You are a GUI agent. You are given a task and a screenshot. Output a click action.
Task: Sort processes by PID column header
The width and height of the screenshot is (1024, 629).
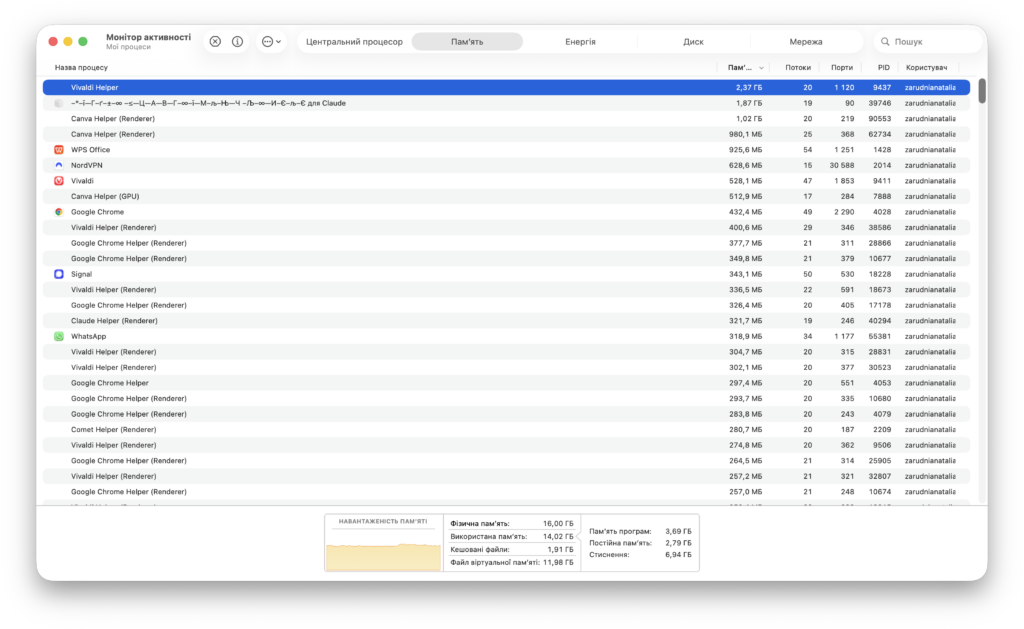(x=883, y=68)
